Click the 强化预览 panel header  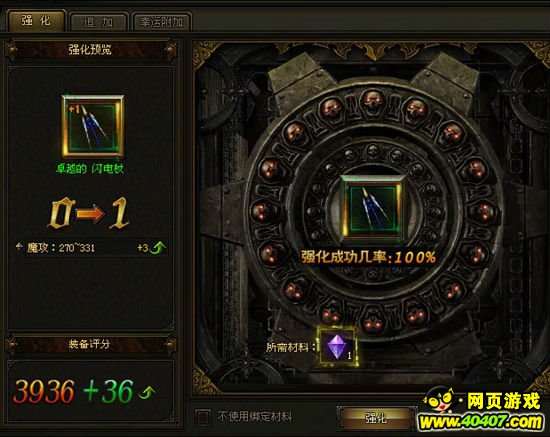(x=90, y=49)
